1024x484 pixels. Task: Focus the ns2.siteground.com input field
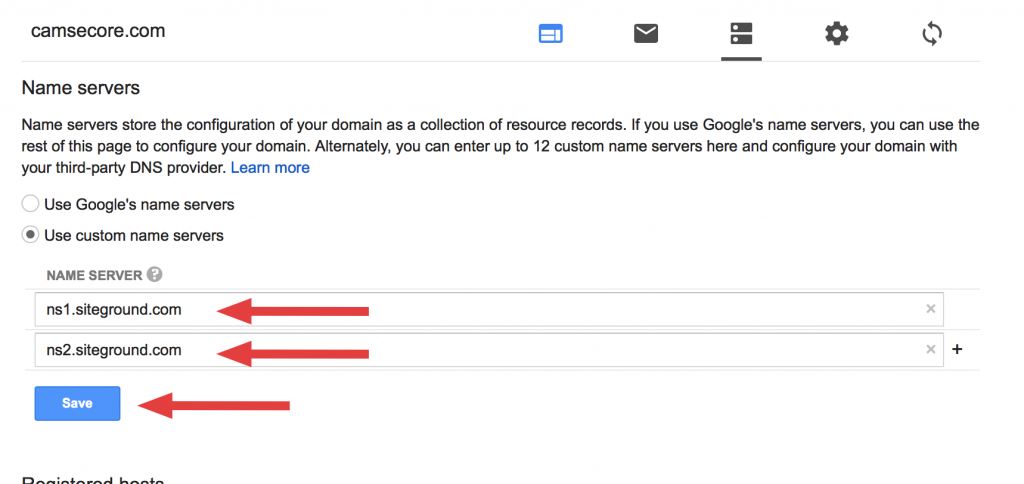[x=489, y=350]
